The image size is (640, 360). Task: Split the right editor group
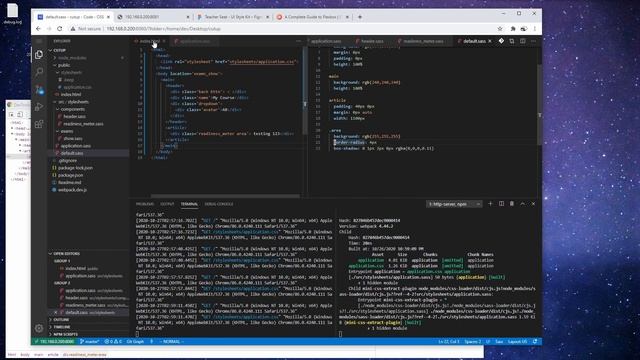pos(522,41)
